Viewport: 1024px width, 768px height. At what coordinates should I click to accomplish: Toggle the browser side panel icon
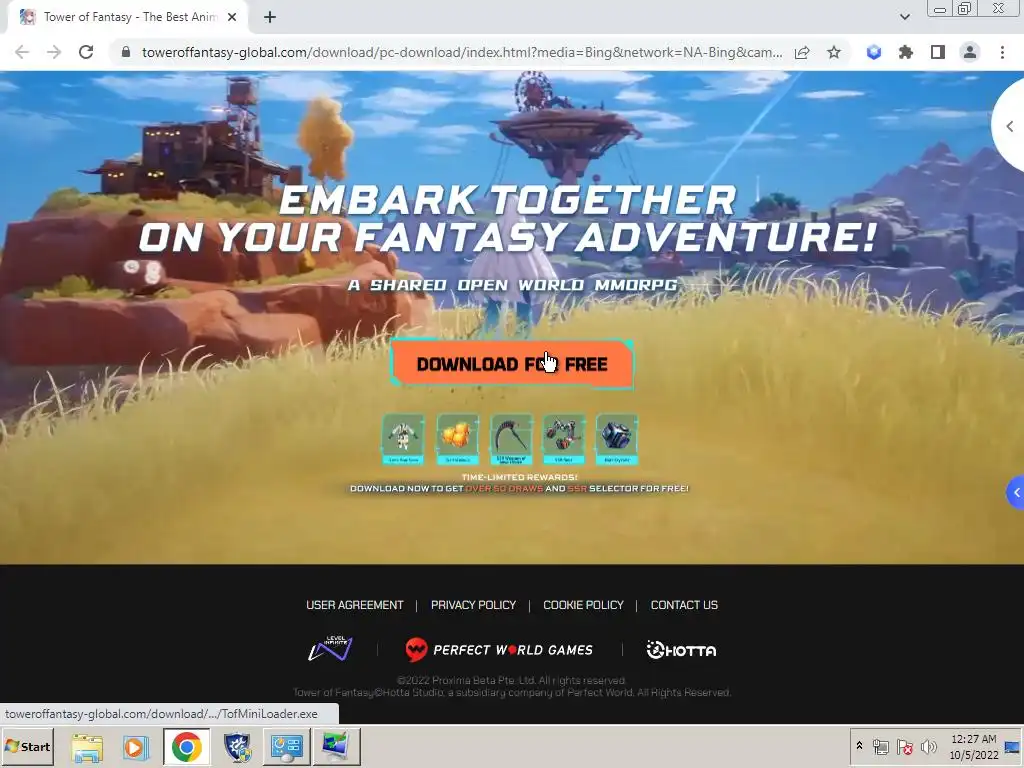(938, 52)
